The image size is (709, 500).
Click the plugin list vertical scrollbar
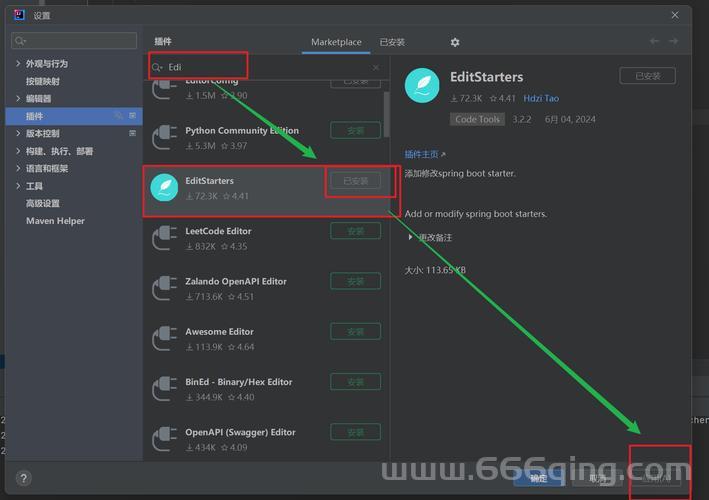point(387,114)
